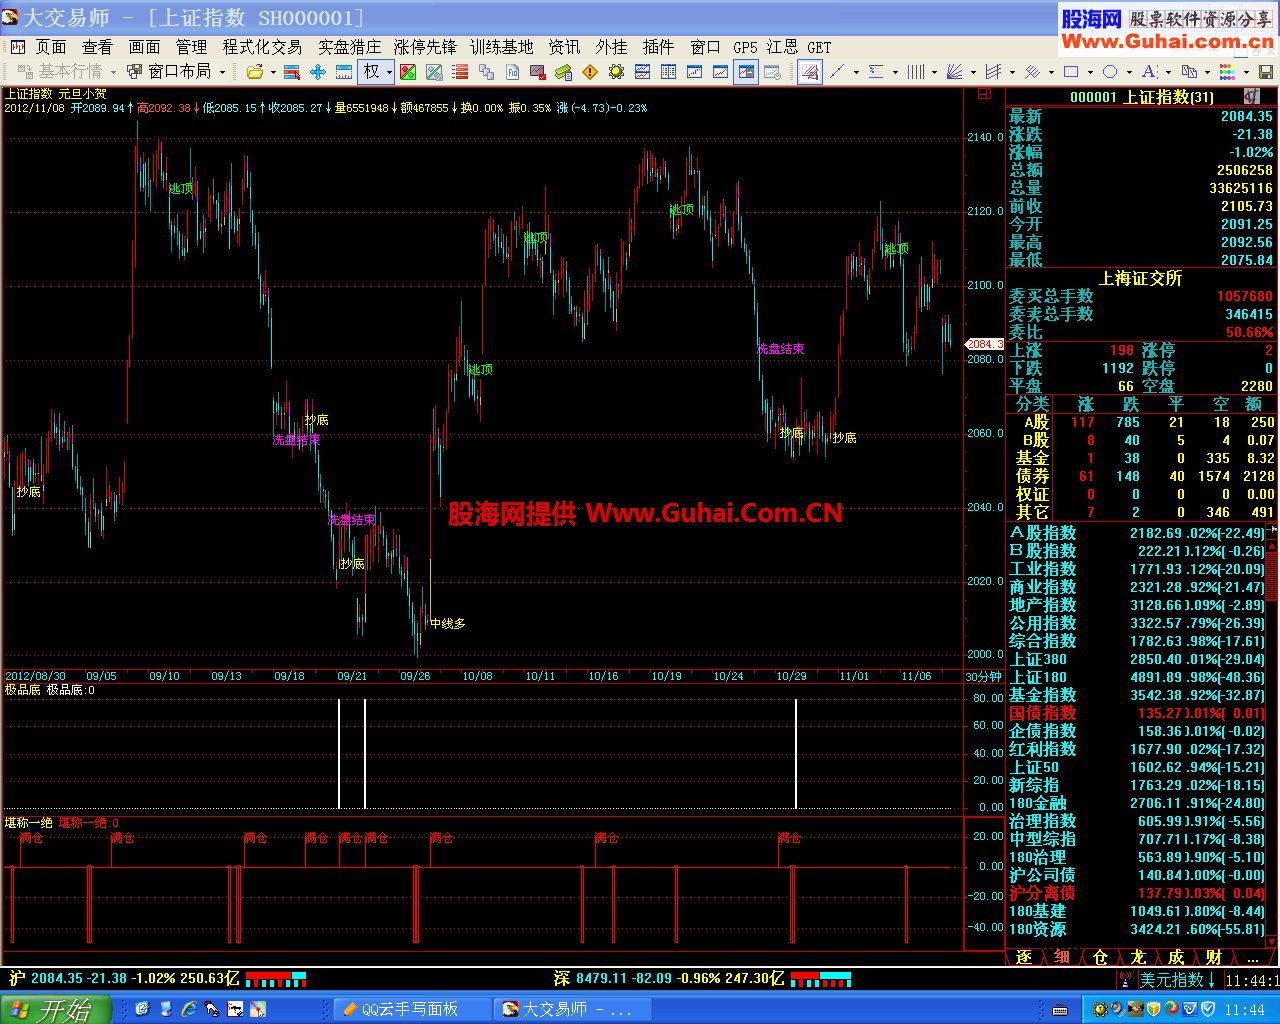1280x1024 pixels.
Task: Click the 沪分离债 index row
Action: click(1136, 893)
